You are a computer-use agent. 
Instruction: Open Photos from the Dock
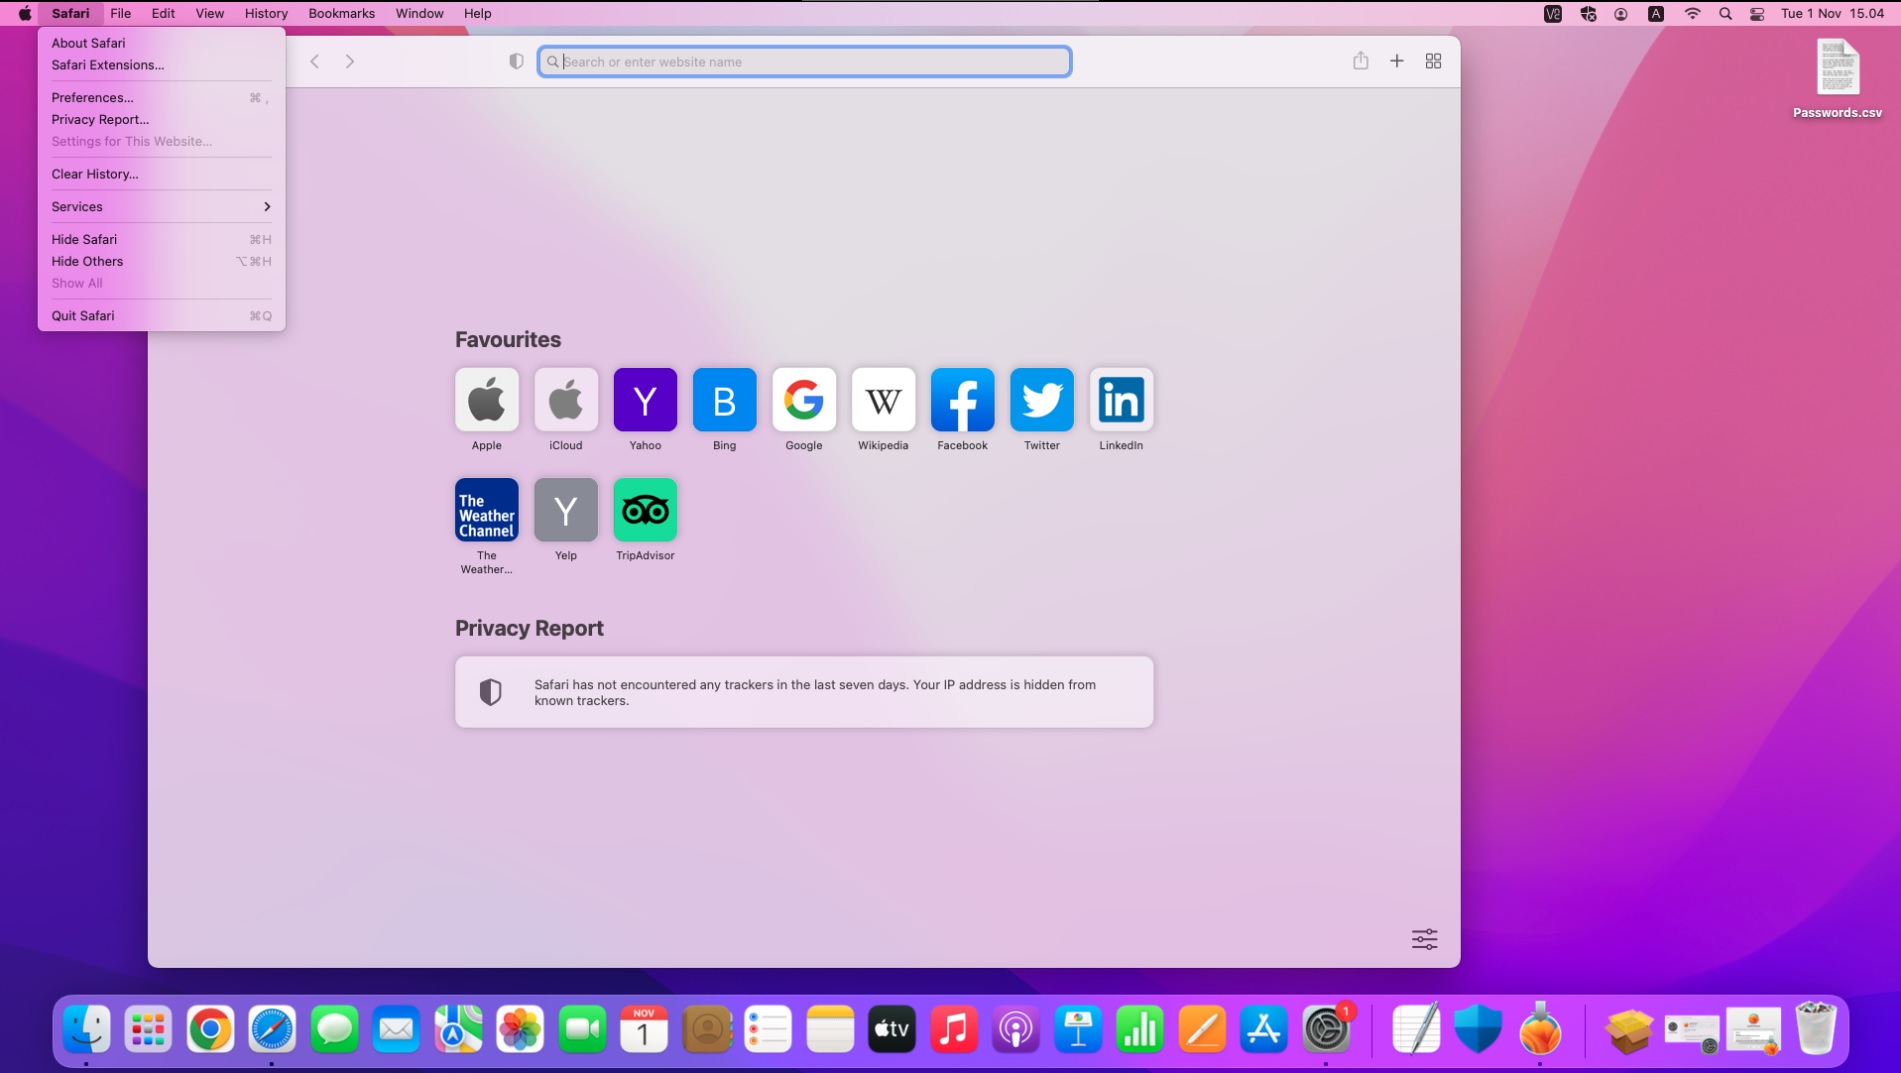[x=521, y=1030]
